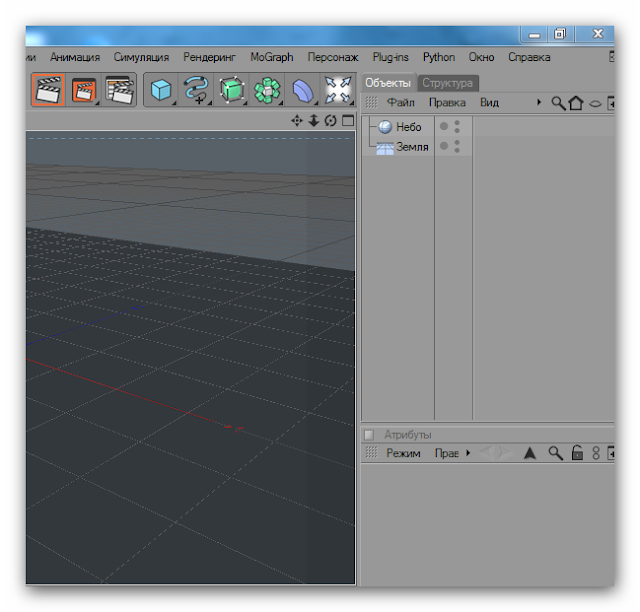Render the active view clapperboard icon
Image resolution: width=640 pixels, height=612 pixels.
(48, 90)
